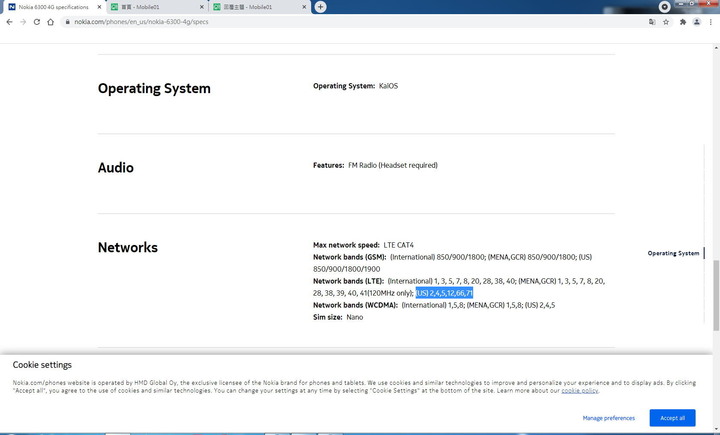Accept all cookies
Image resolution: width=720 pixels, height=435 pixels.
pyautogui.click(x=672, y=418)
